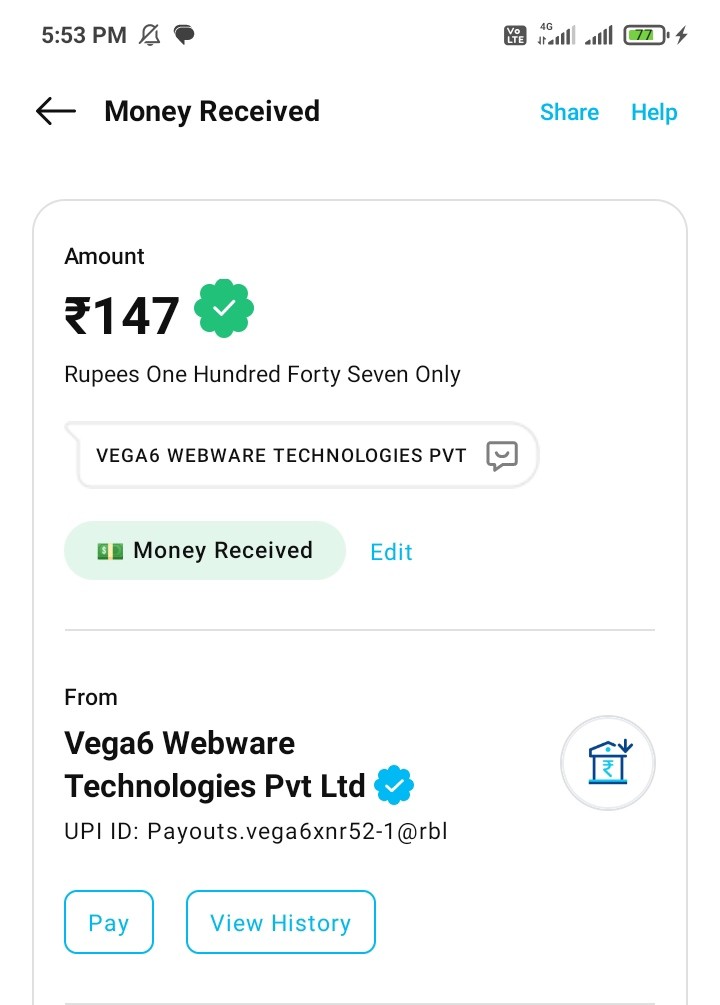Tap the VEGA6 WEBWARE TECHNOLOGIES PVT note
This screenshot has height=1005, width=720.
pyautogui.click(x=281, y=456)
